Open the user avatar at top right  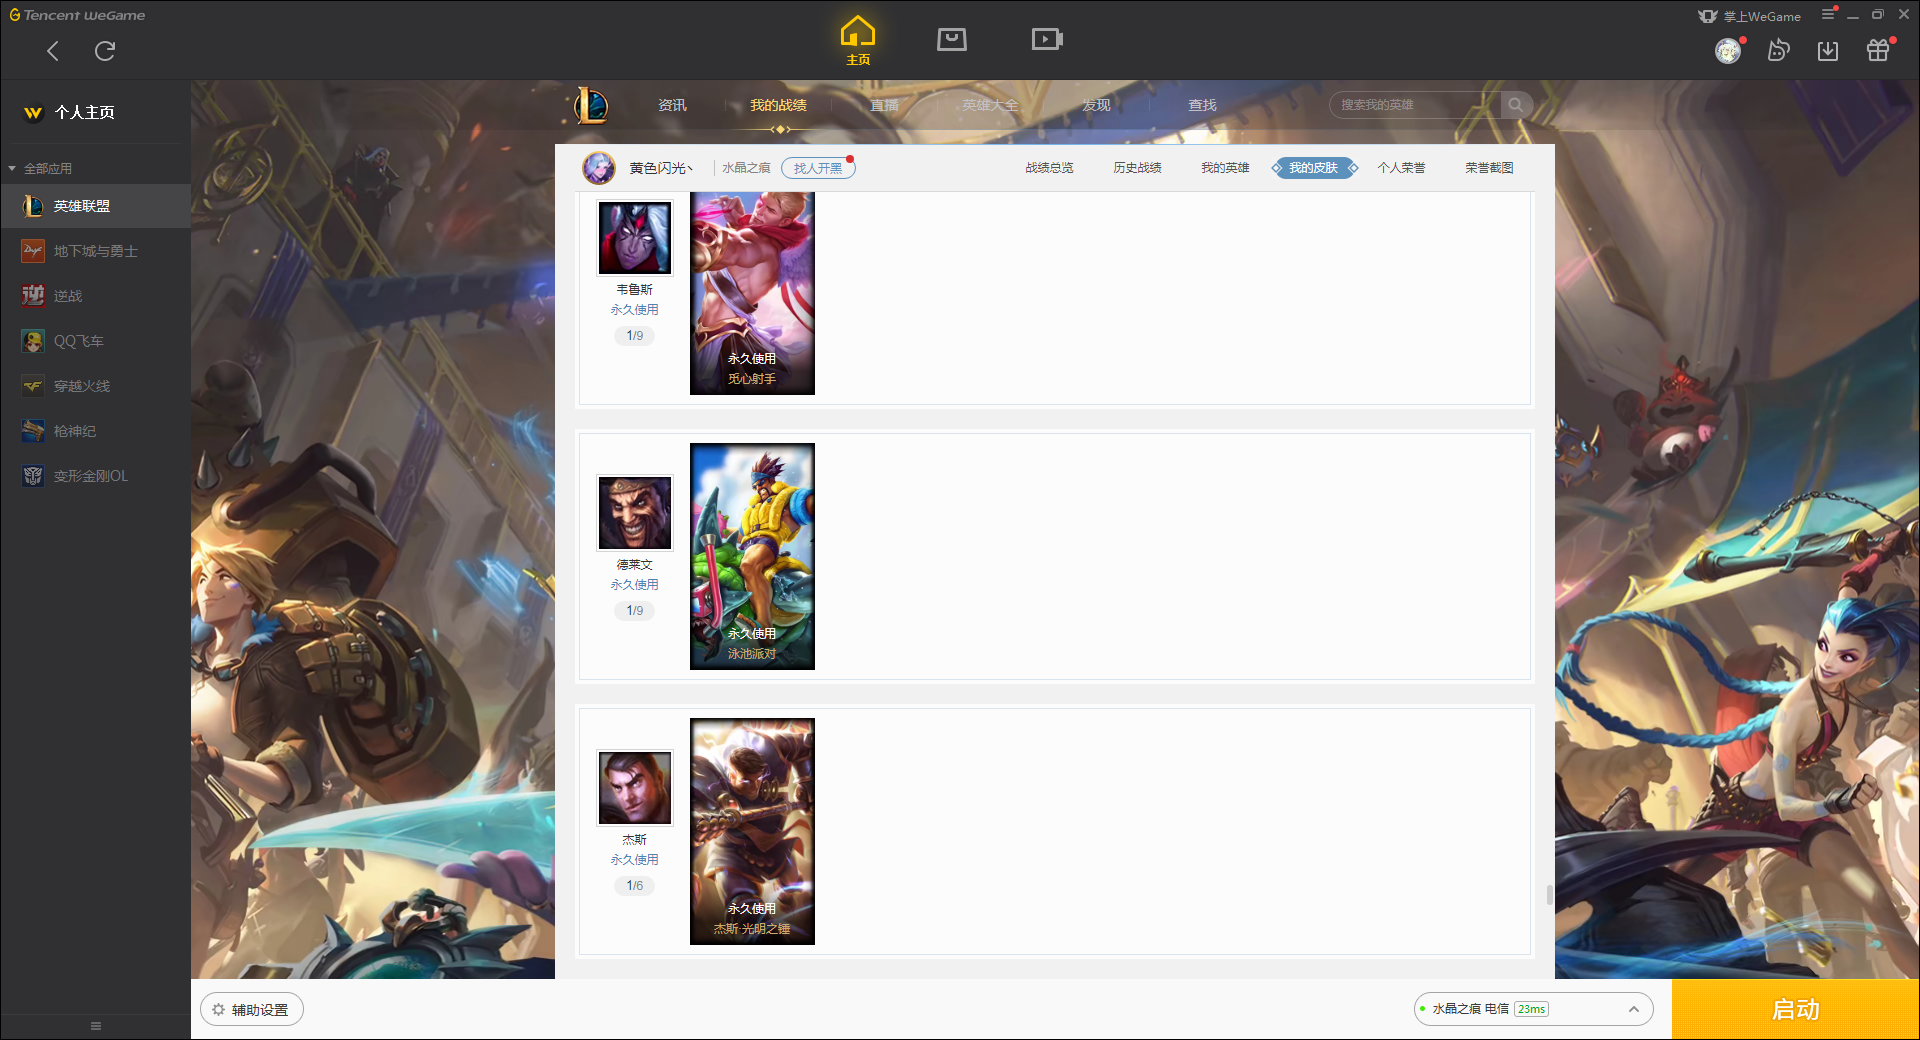click(1728, 51)
